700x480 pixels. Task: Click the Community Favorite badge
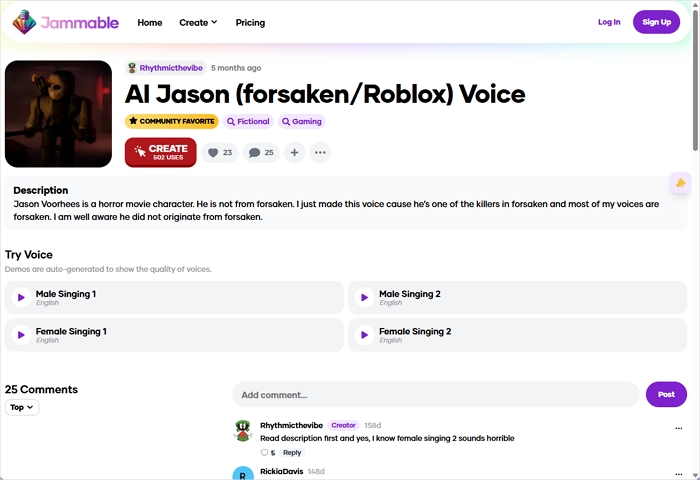pyautogui.click(x=171, y=121)
